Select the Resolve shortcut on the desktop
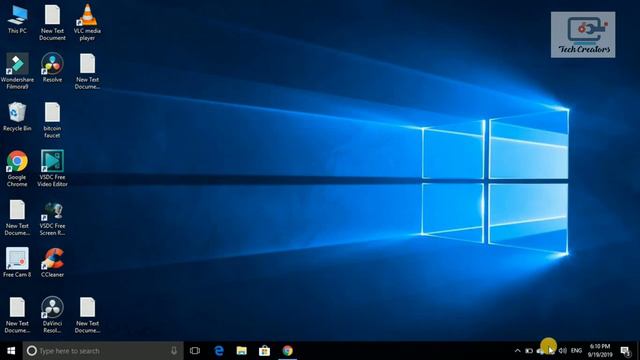Viewport: 640px width, 360px height. click(52, 68)
